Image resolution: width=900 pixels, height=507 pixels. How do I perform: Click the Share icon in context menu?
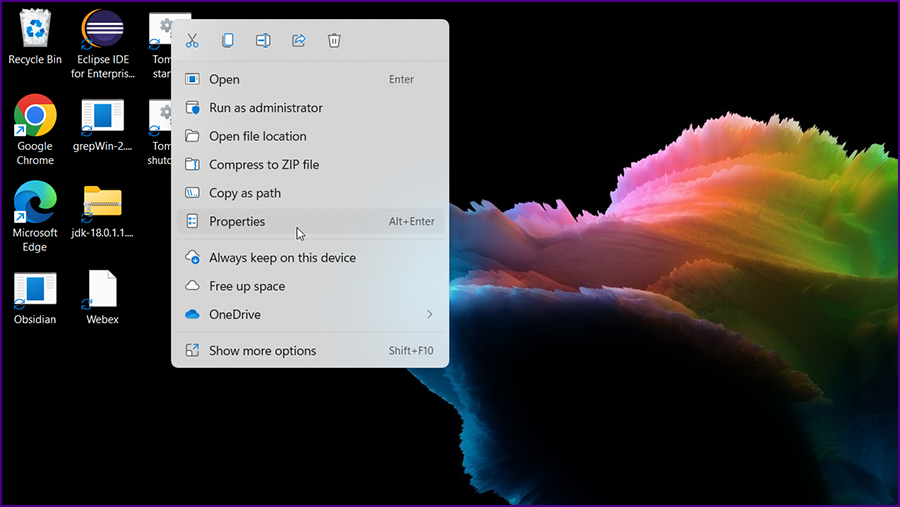[x=298, y=41]
